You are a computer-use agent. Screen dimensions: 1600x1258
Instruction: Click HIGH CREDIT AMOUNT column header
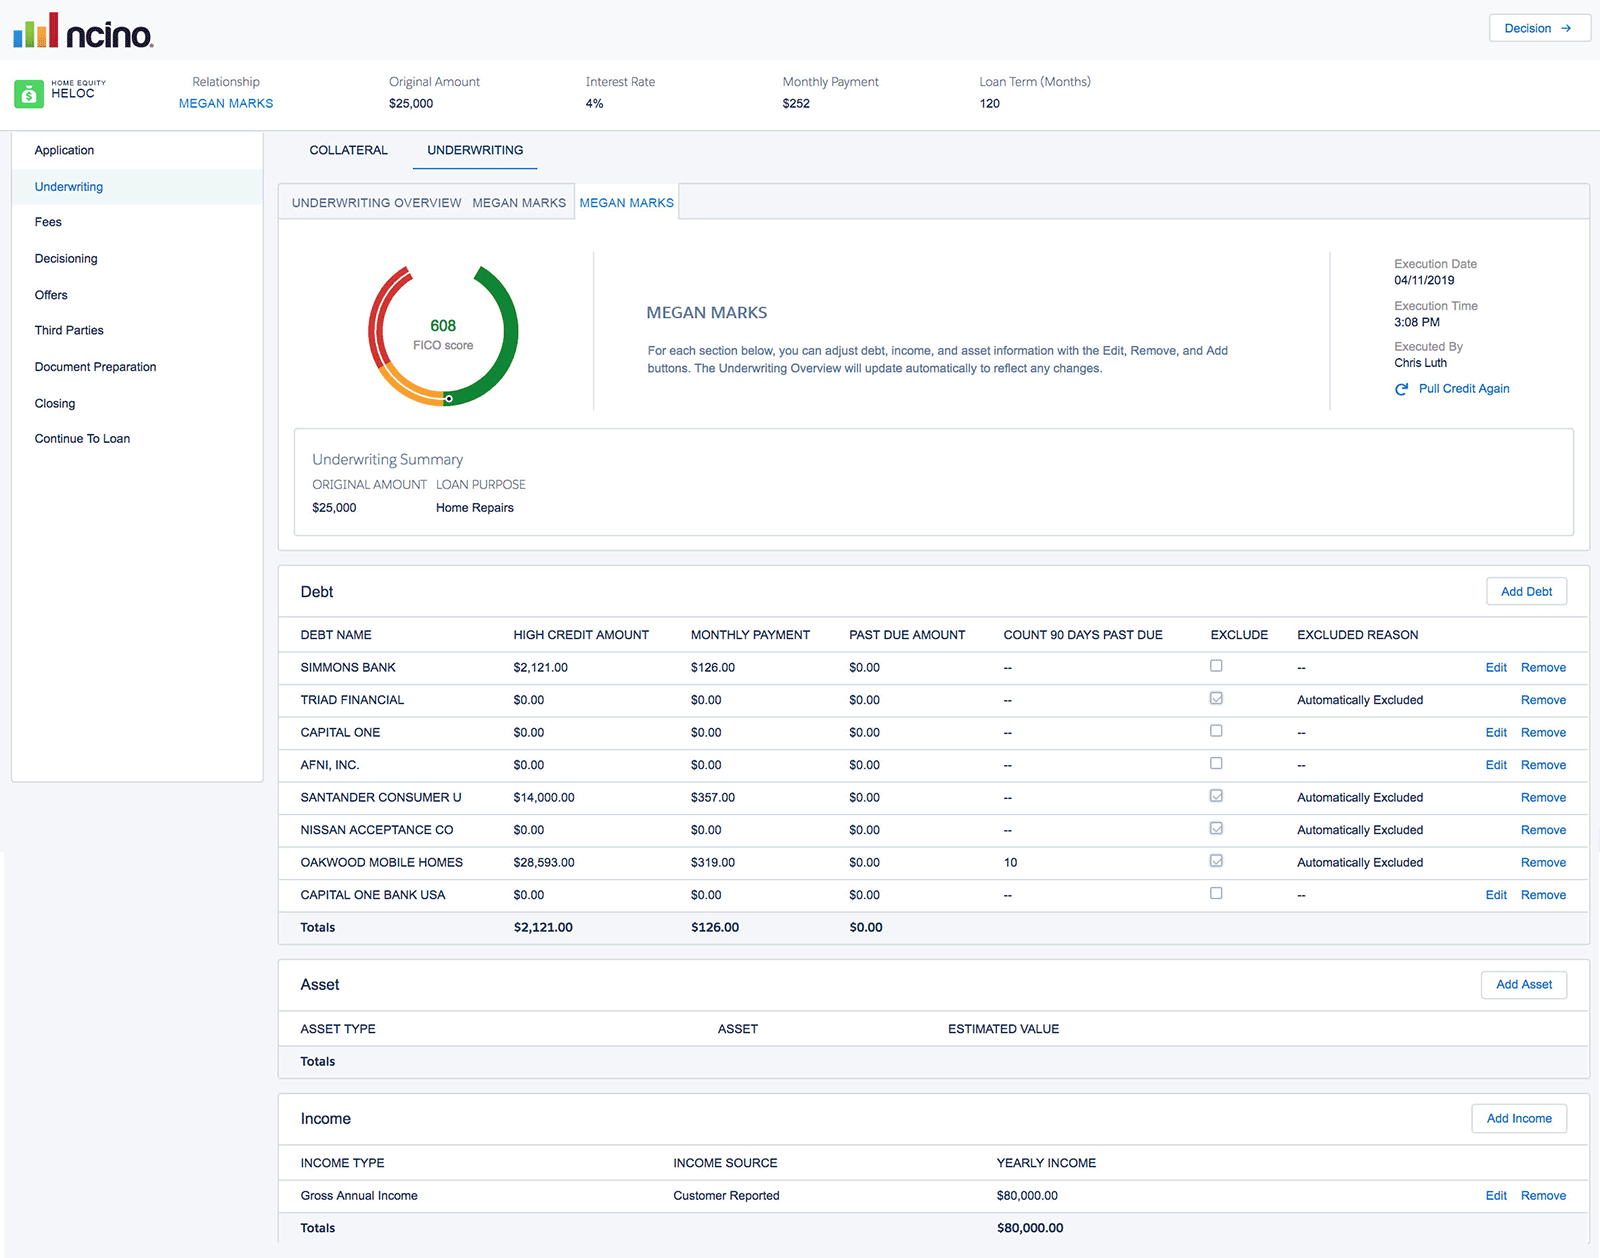[581, 635]
